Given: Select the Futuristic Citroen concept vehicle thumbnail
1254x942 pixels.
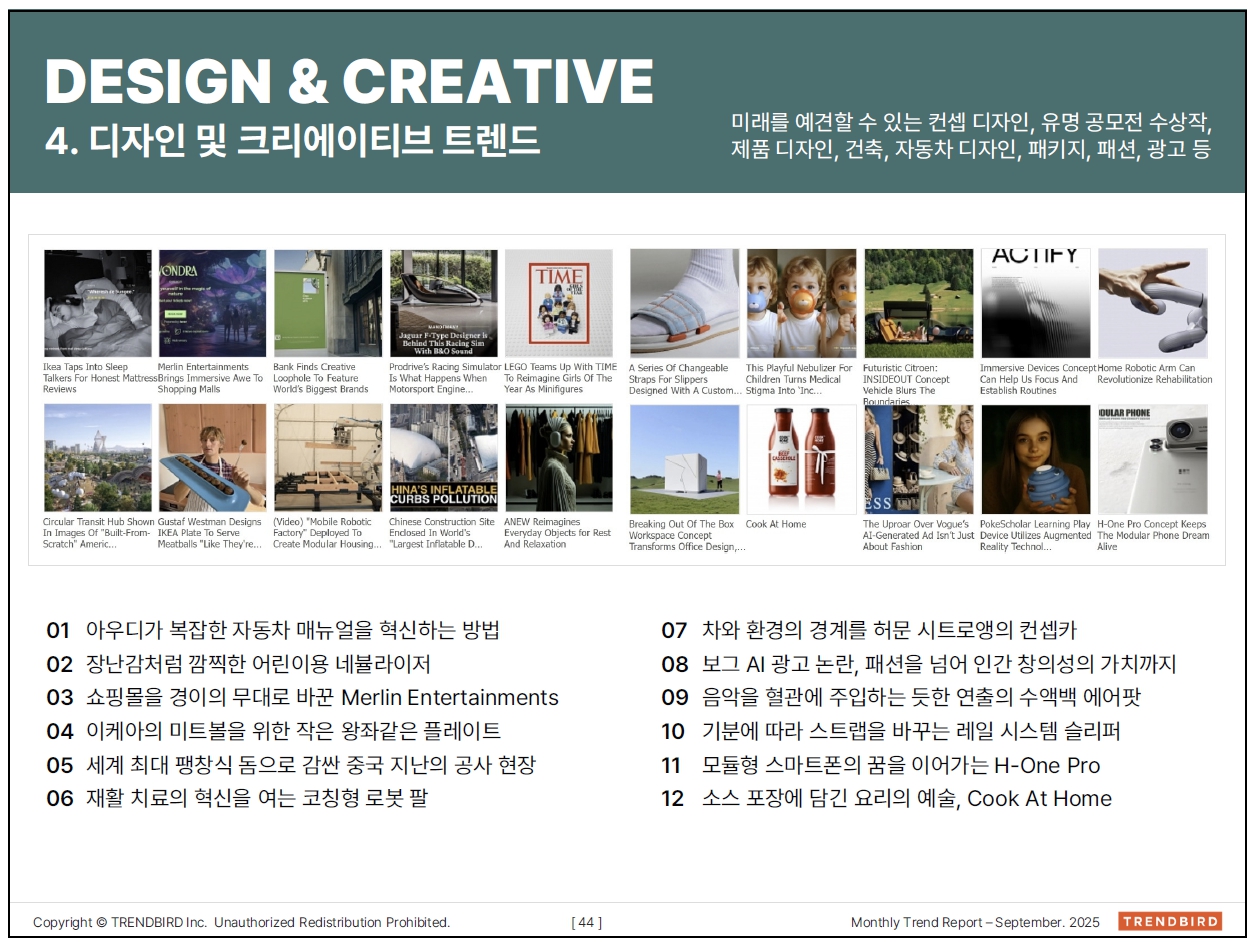Looking at the screenshot, I should point(918,303).
